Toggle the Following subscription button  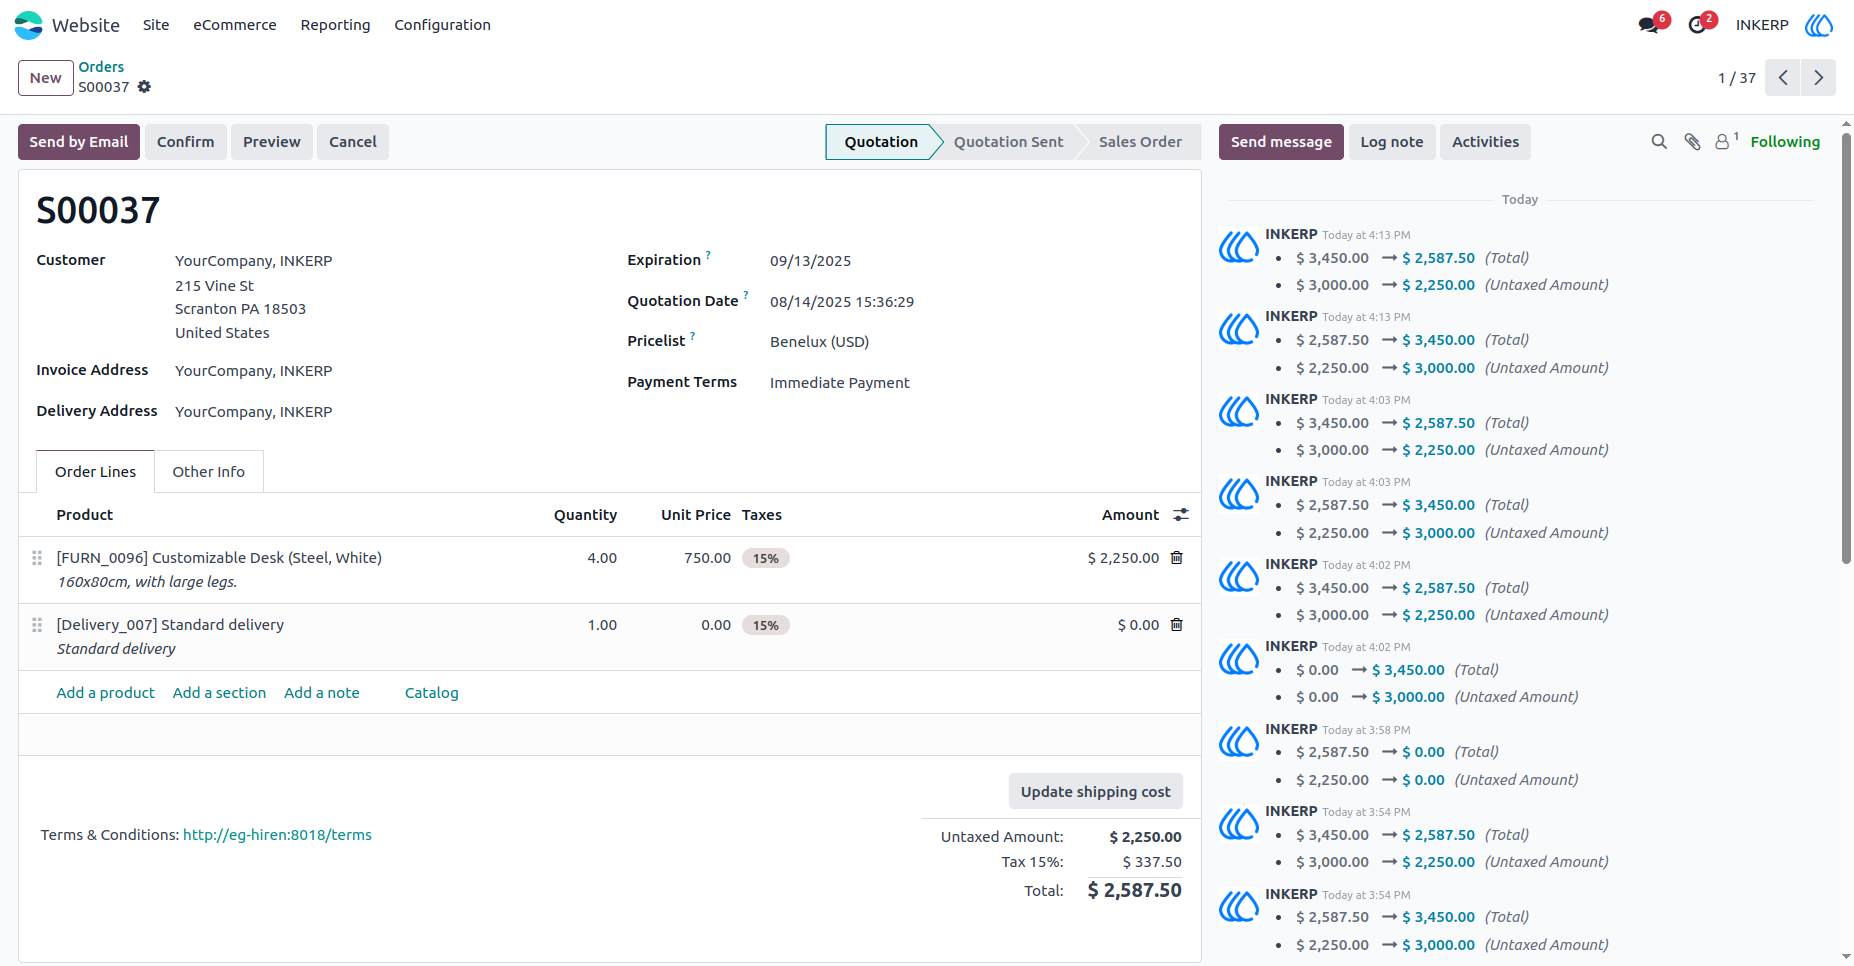tap(1785, 142)
